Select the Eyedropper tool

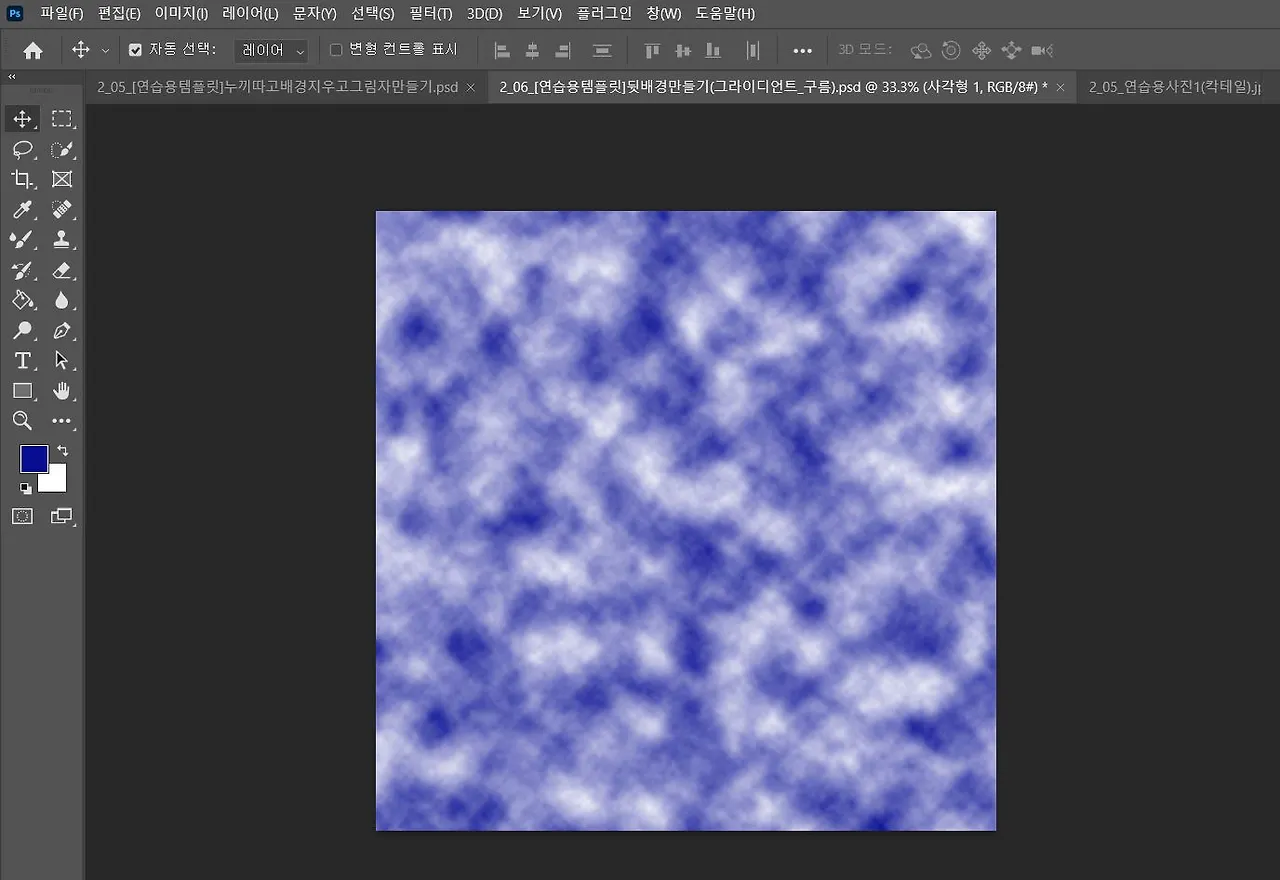click(22, 209)
